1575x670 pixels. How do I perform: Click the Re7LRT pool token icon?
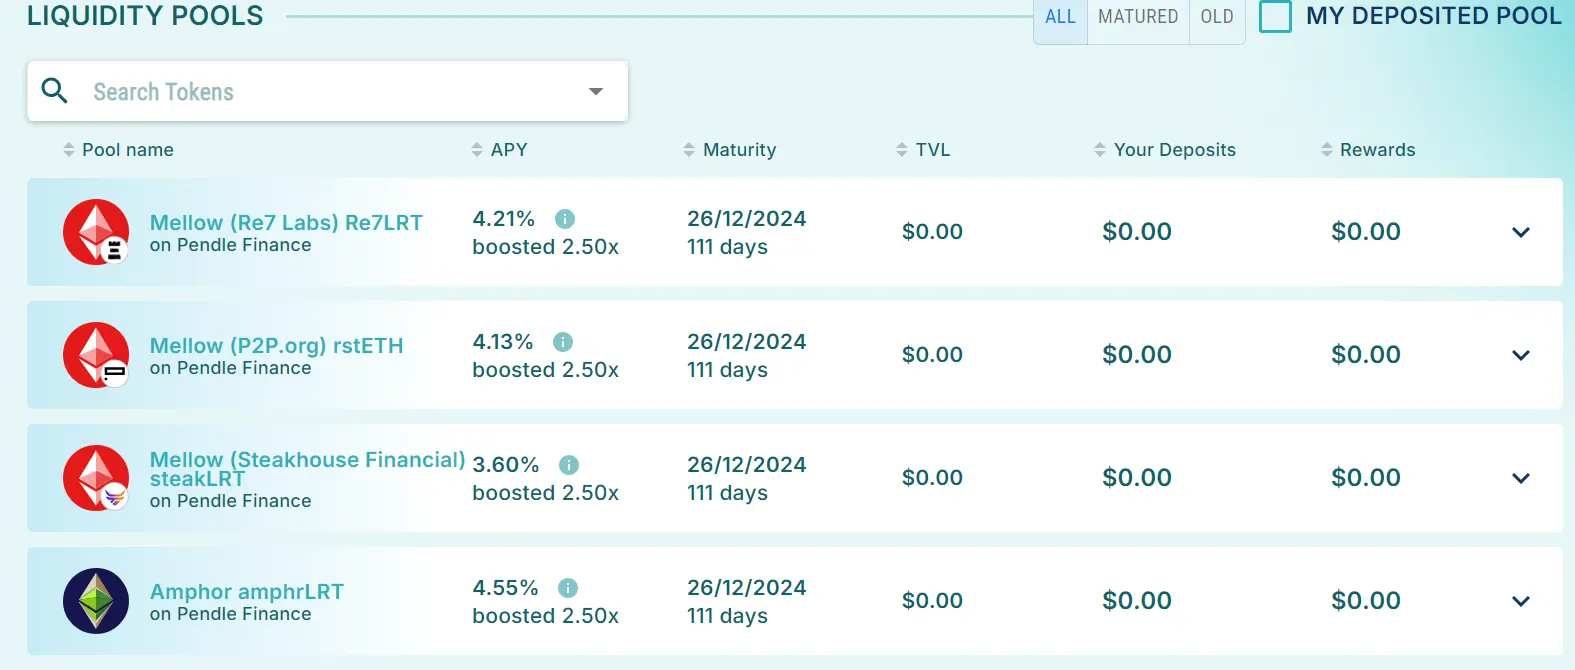pyautogui.click(x=96, y=232)
